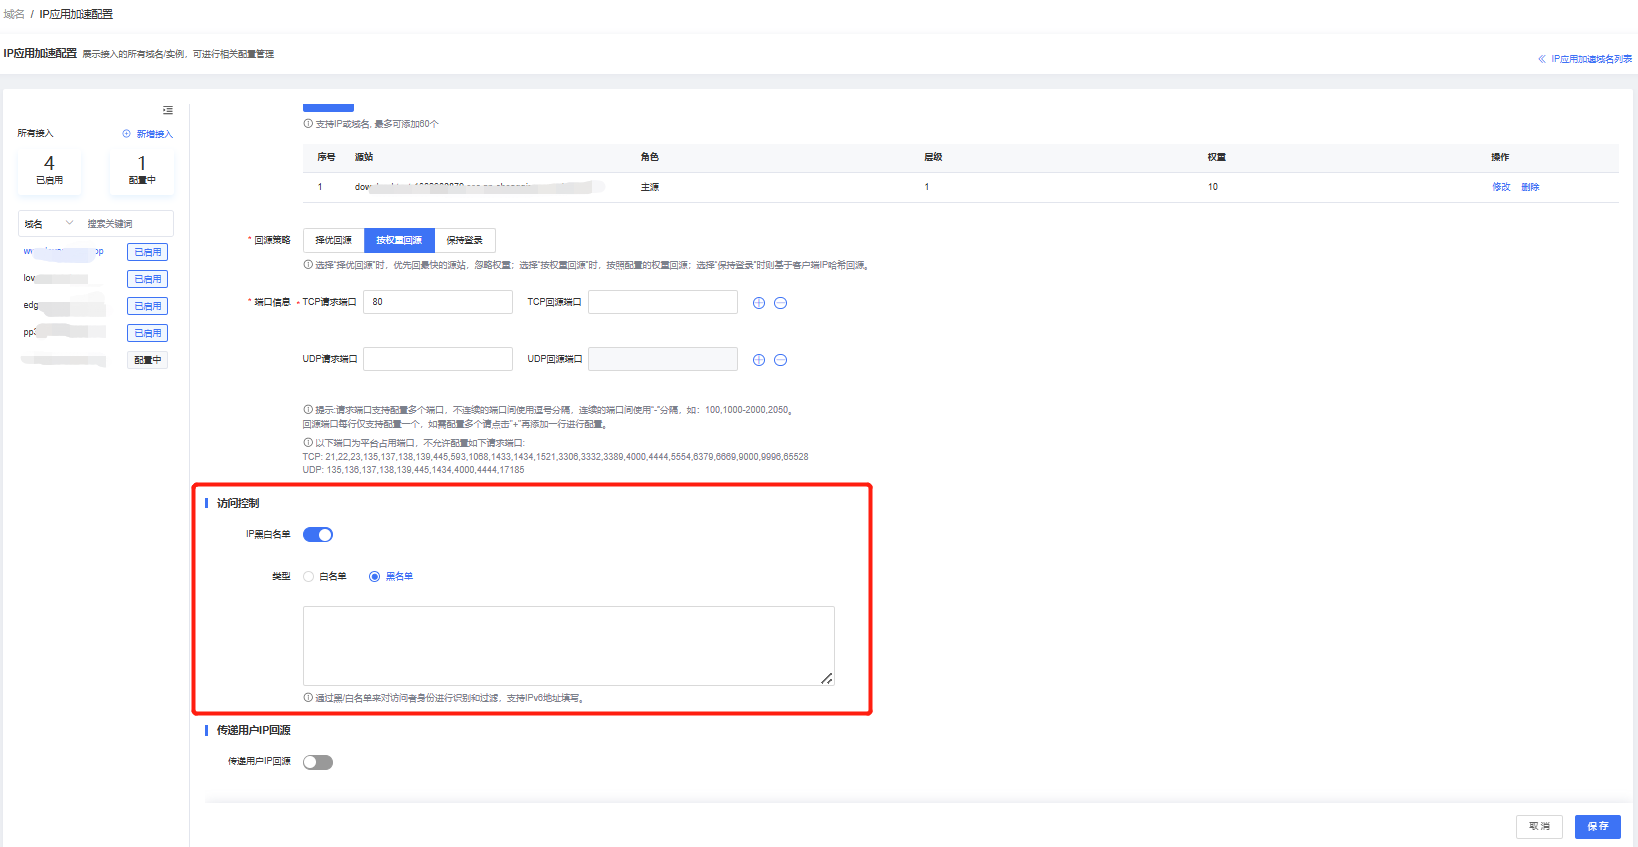Focus the 搜索关键词 search field
The width and height of the screenshot is (1638, 847).
click(x=128, y=224)
